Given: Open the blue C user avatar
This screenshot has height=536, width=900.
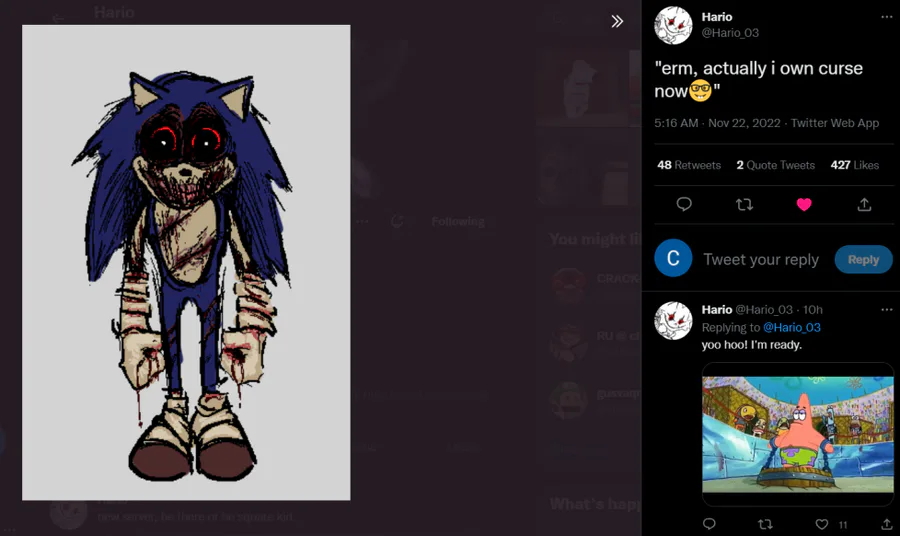Looking at the screenshot, I should [673, 258].
